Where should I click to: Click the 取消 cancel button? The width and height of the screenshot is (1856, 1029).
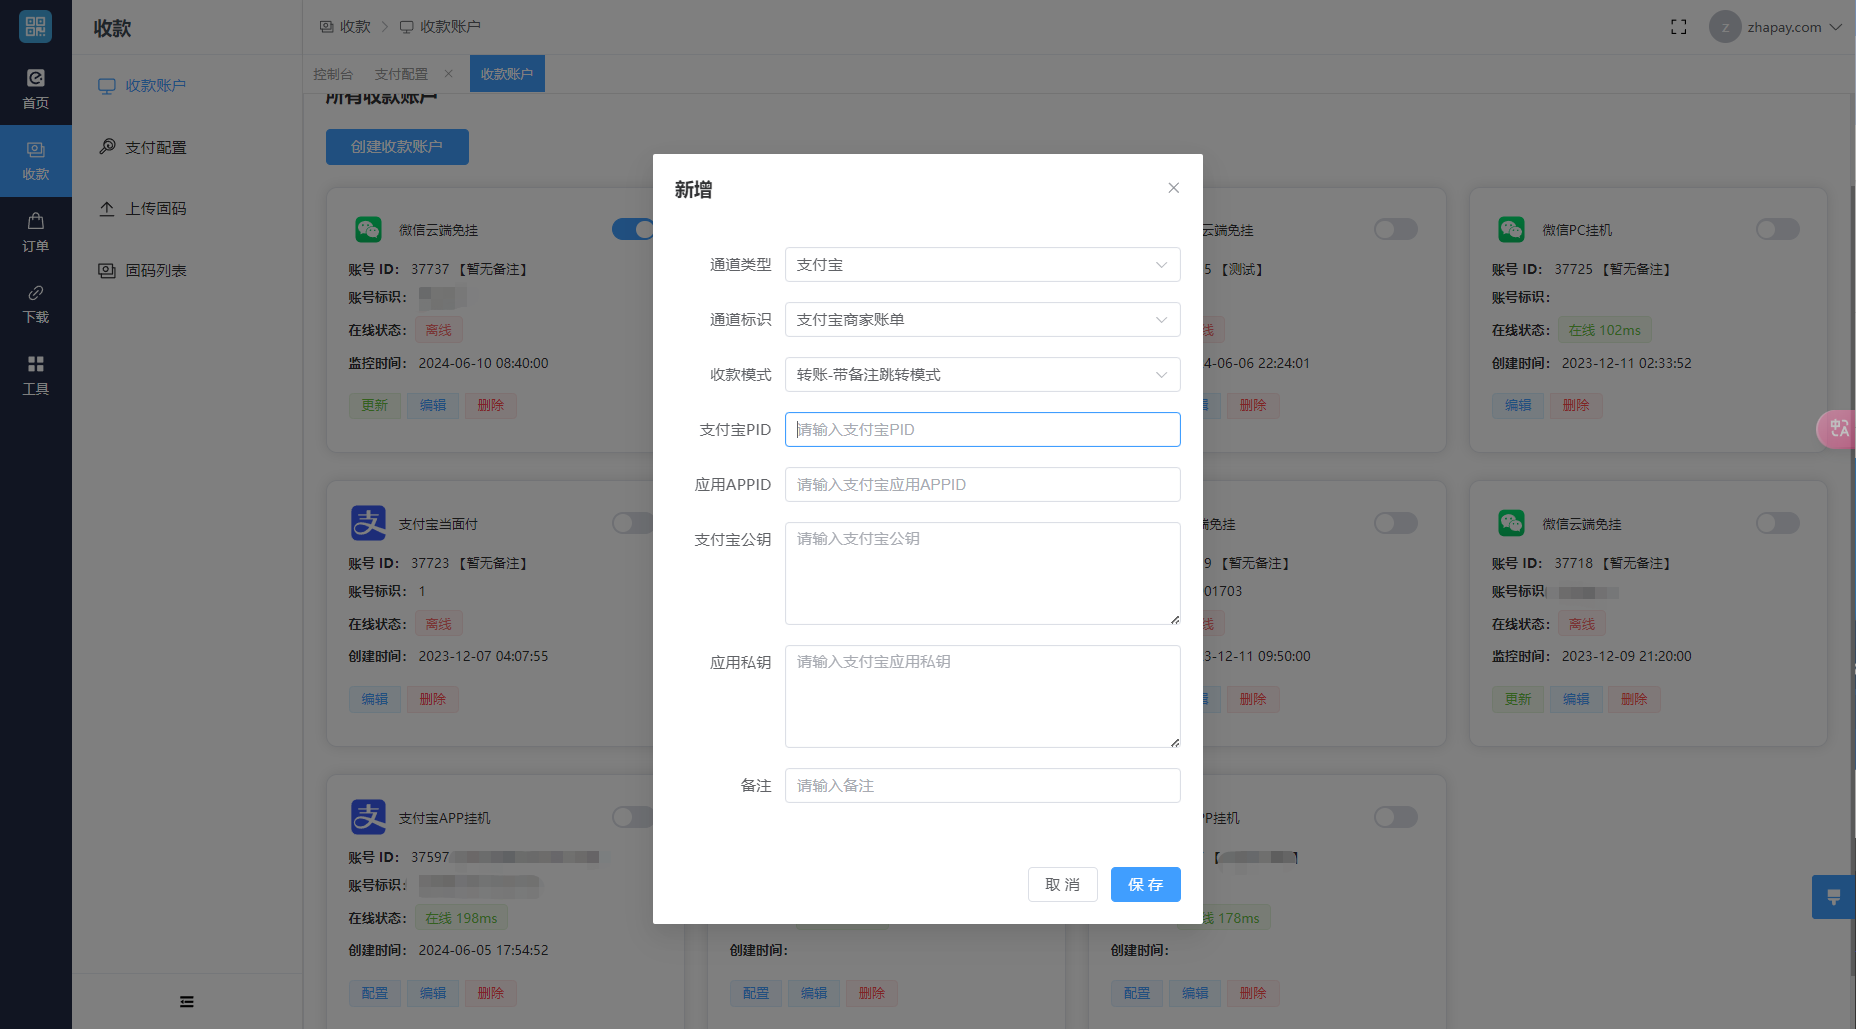[1062, 884]
